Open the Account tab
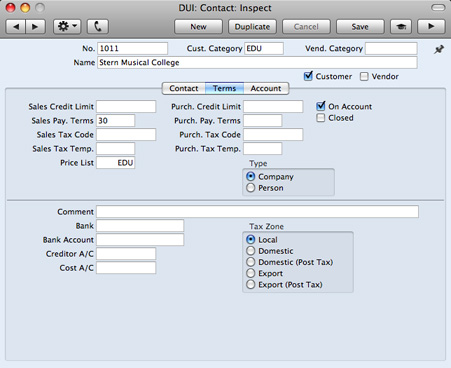451x368 pixels. (x=266, y=88)
